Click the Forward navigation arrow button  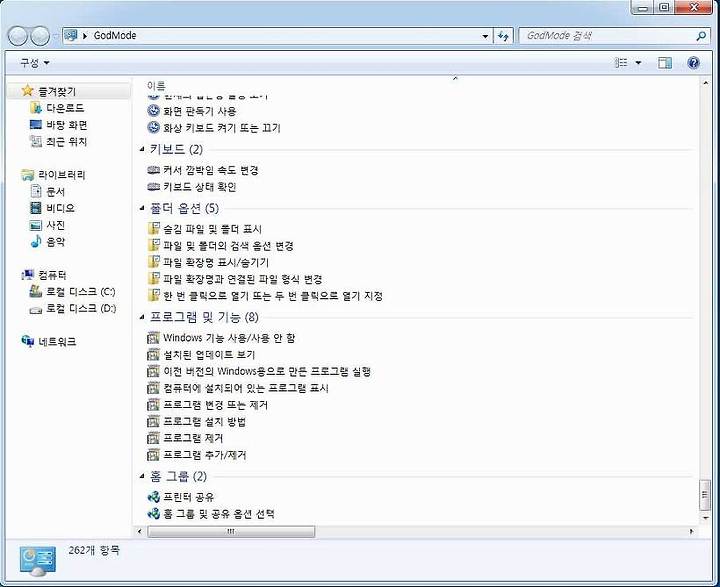point(40,36)
